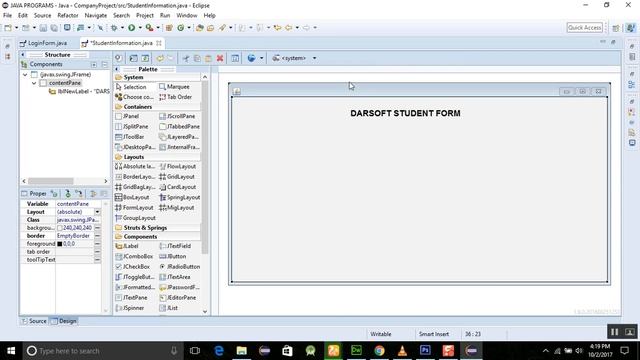Select CardLayout from palette
Viewport: 640px width, 360px height.
(x=178, y=187)
